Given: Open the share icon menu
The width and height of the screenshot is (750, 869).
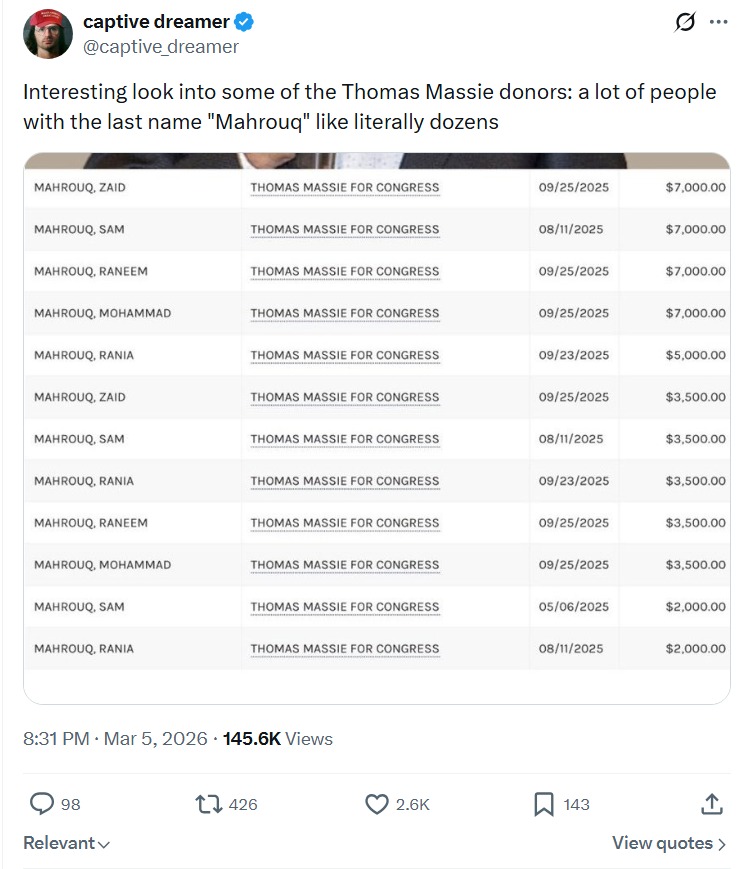Looking at the screenshot, I should coord(711,803).
